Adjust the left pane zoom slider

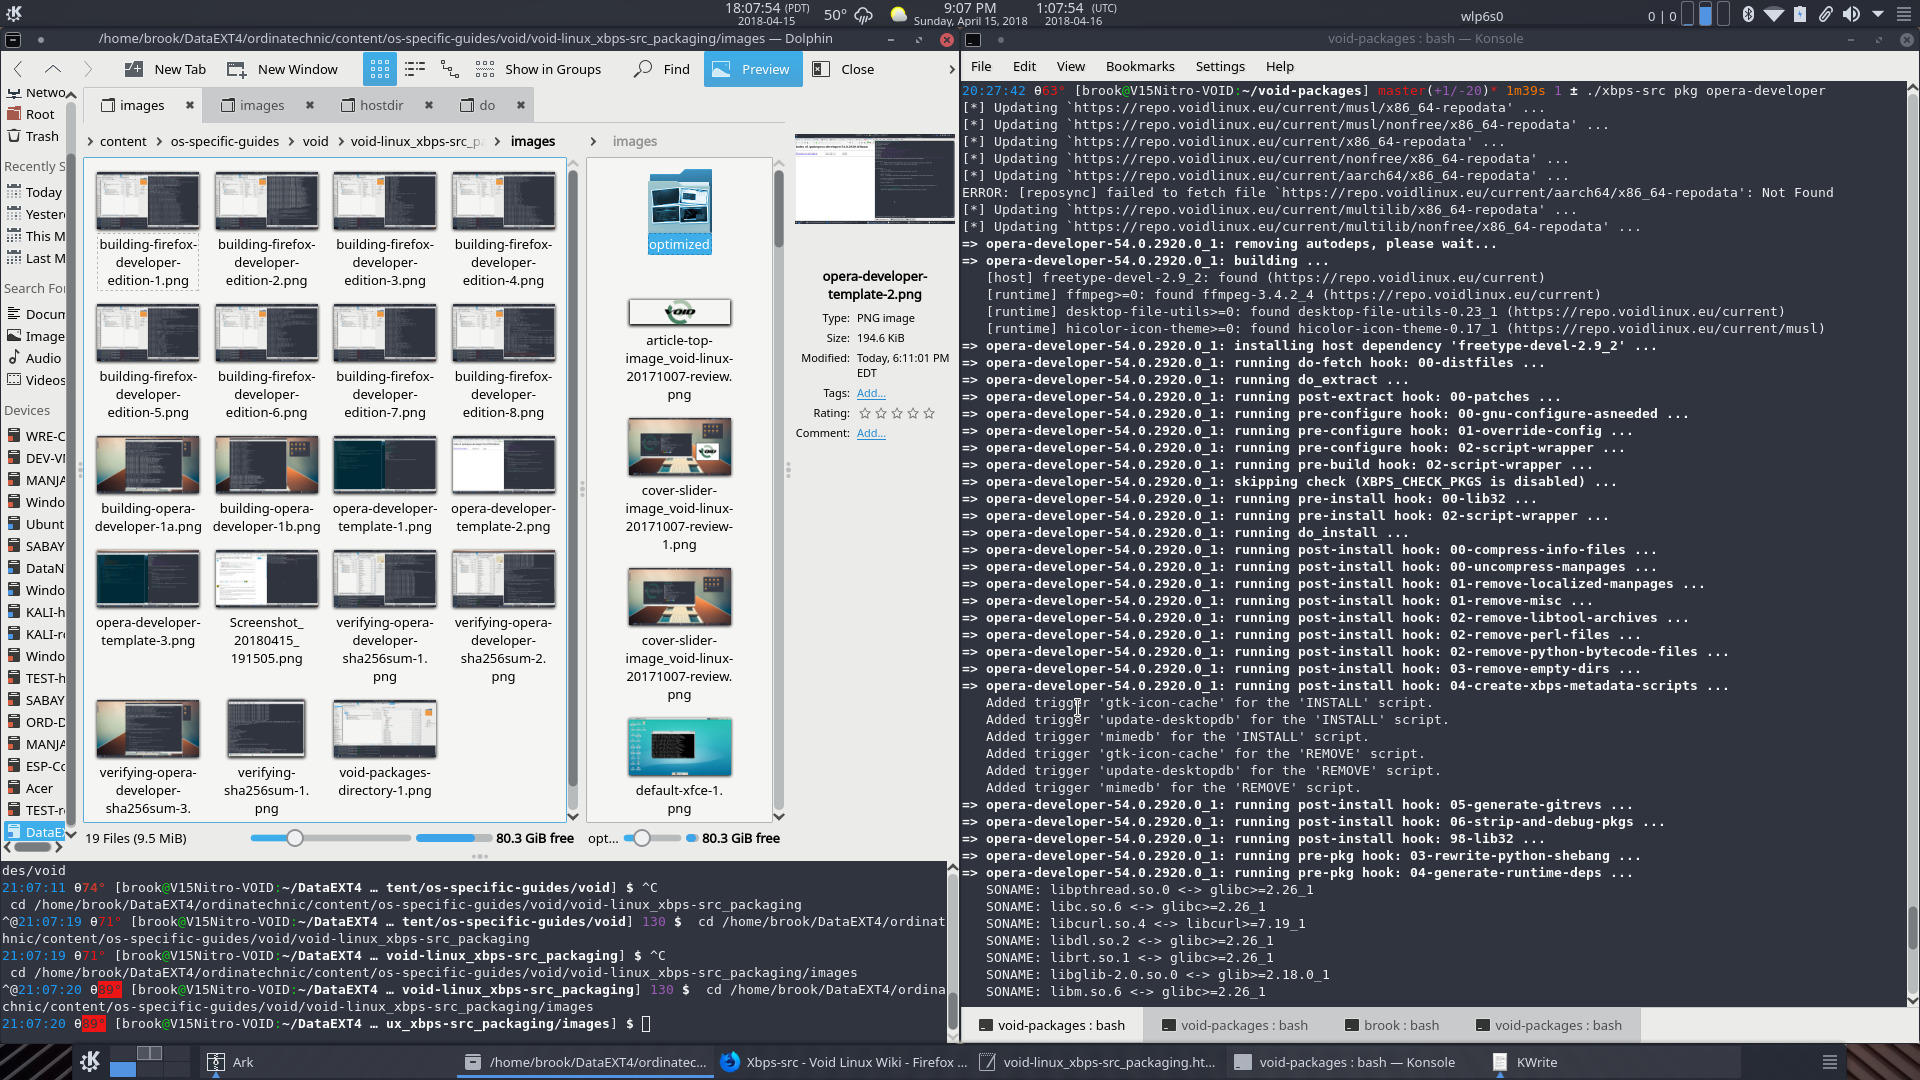(295, 838)
